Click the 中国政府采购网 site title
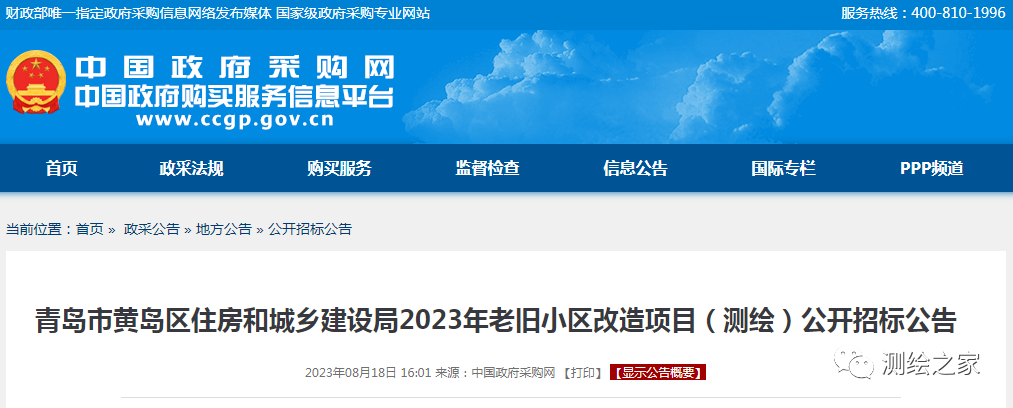This screenshot has height=408, width=1013. (x=235, y=68)
